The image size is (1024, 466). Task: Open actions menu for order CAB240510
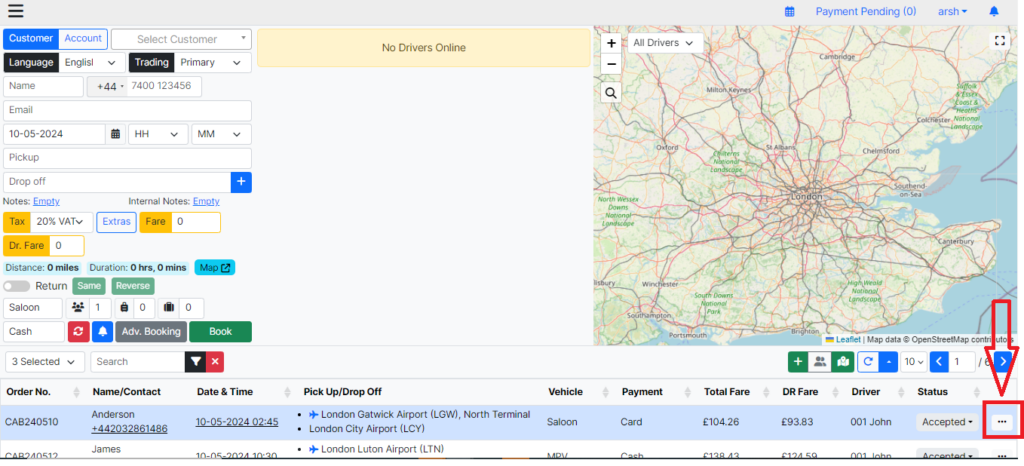(x=1001, y=422)
